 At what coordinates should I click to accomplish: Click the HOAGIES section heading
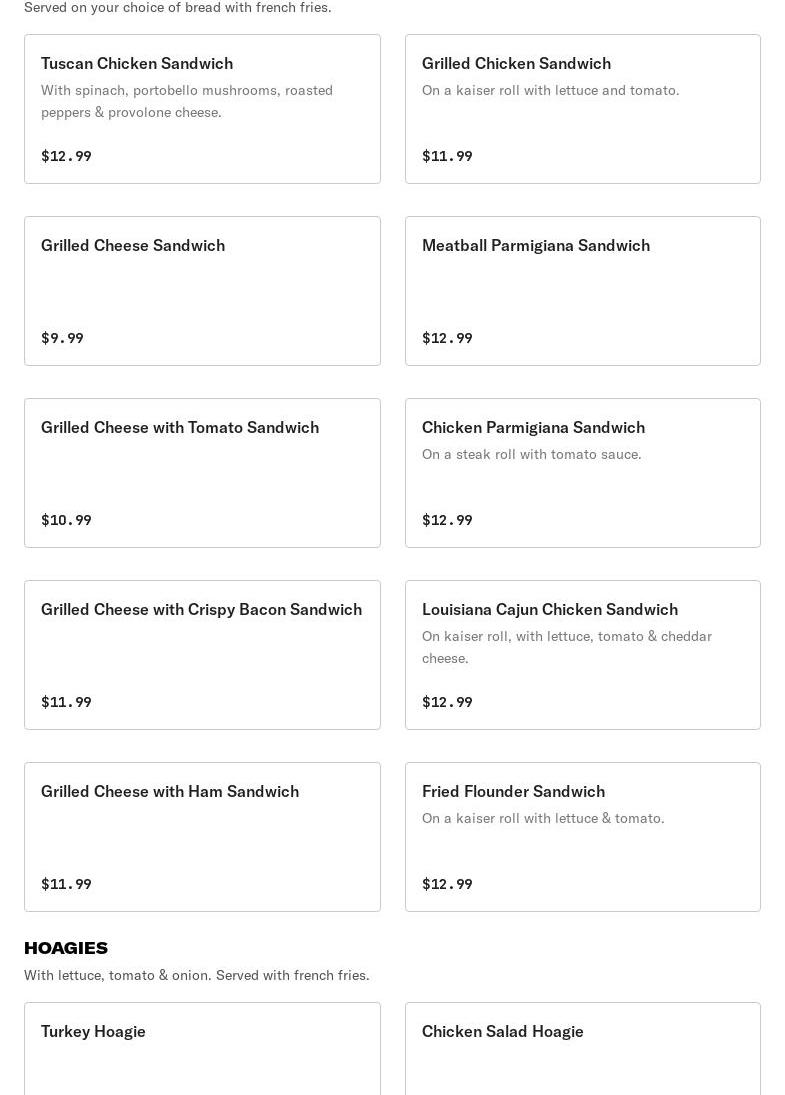[66, 947]
